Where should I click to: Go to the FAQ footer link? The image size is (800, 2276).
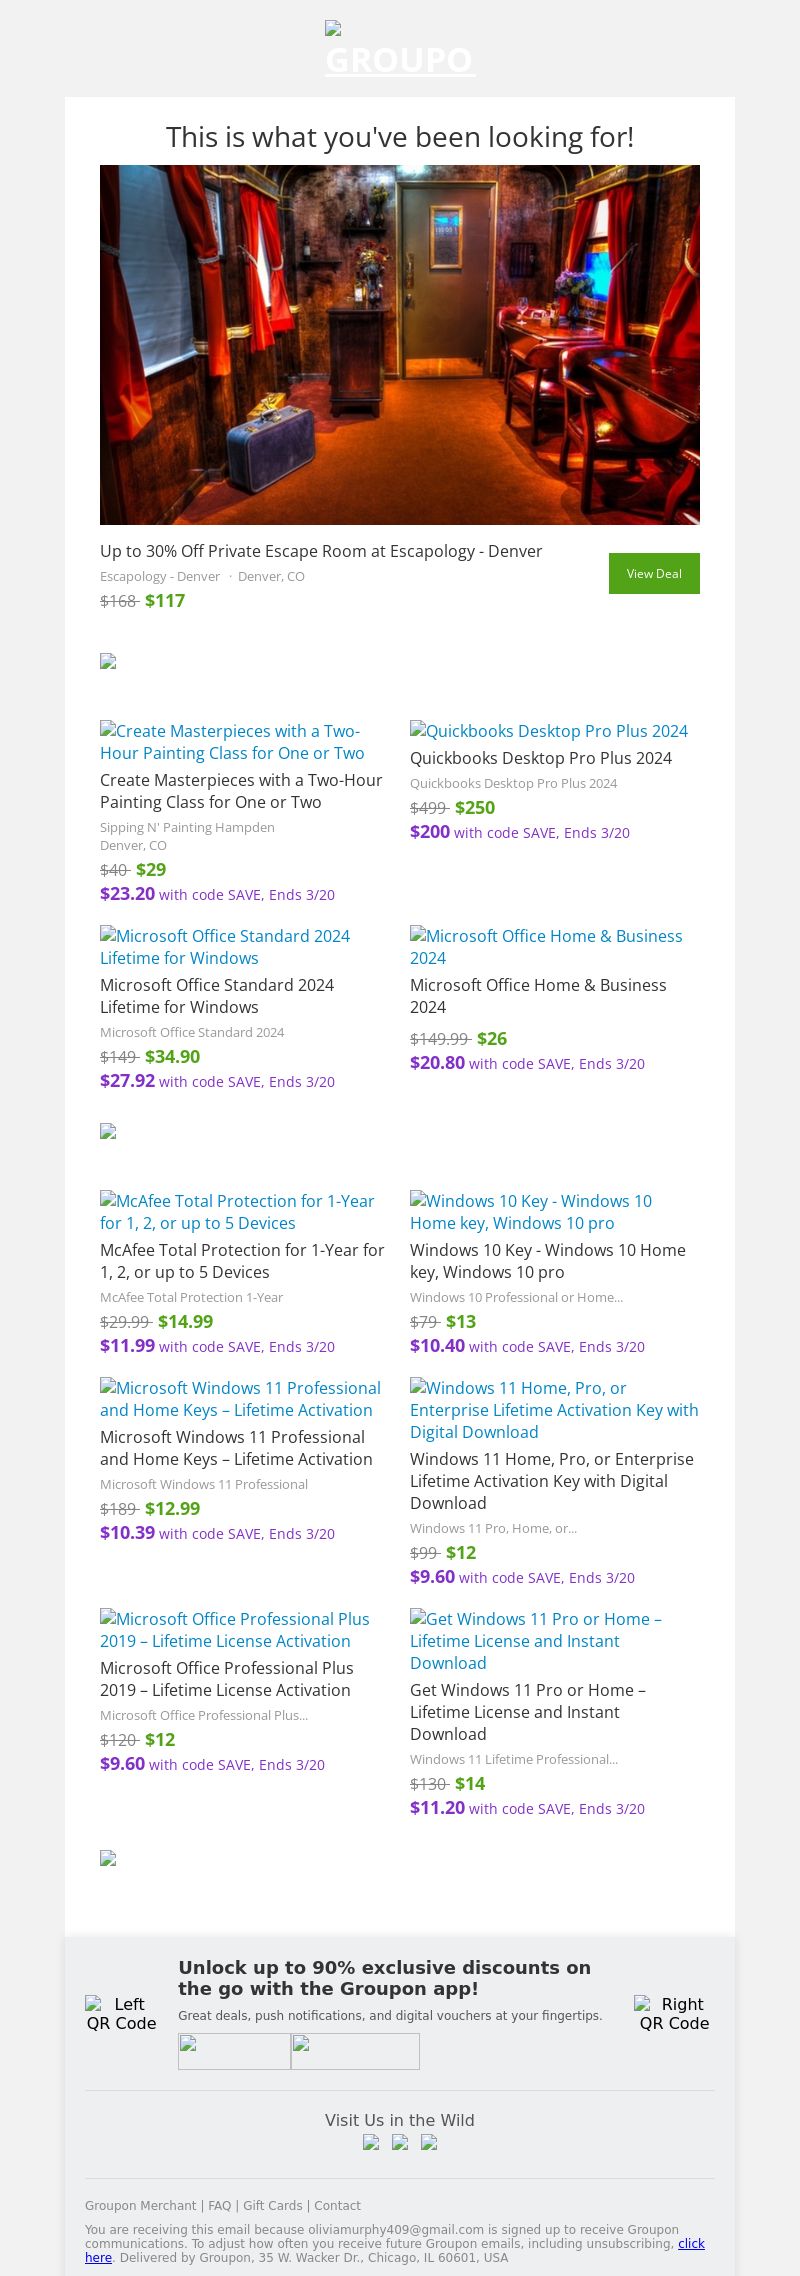[x=219, y=2205]
